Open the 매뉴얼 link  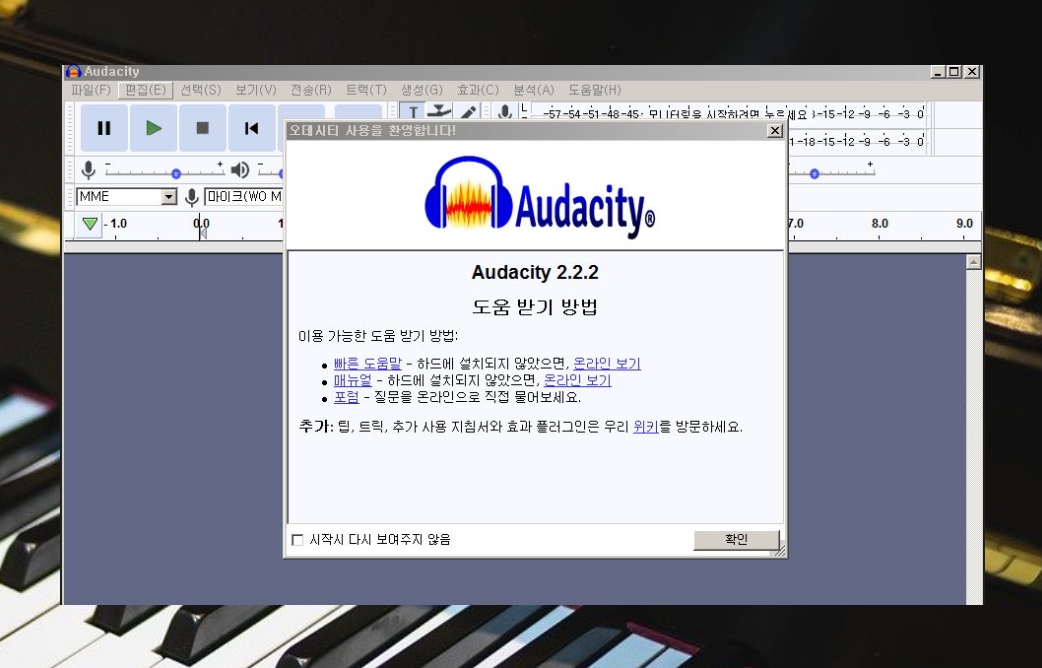[x=353, y=380]
